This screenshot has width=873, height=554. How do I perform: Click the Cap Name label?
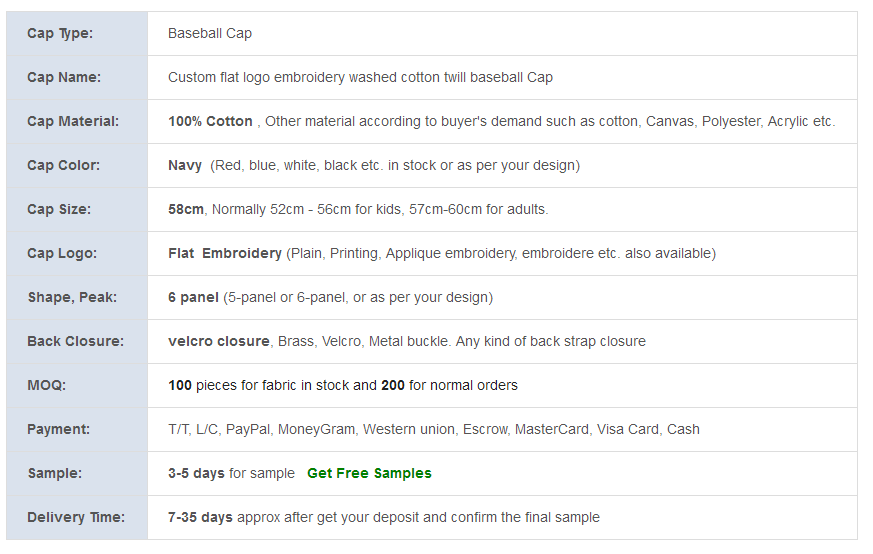(64, 77)
